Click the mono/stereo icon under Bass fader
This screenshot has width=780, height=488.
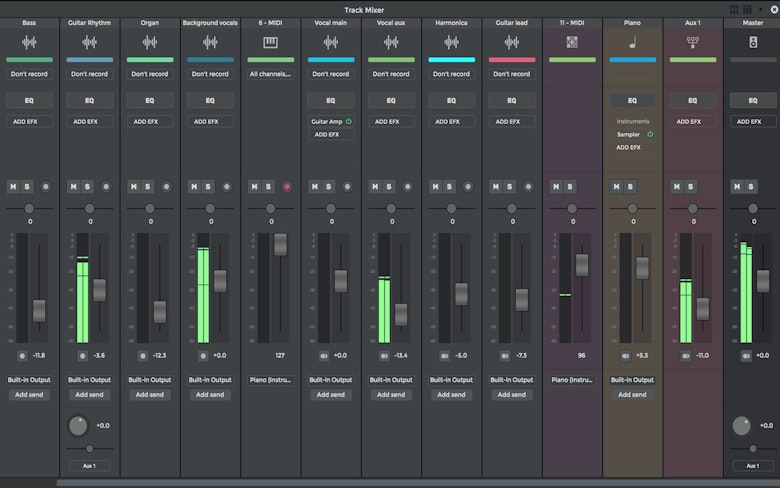(22, 356)
